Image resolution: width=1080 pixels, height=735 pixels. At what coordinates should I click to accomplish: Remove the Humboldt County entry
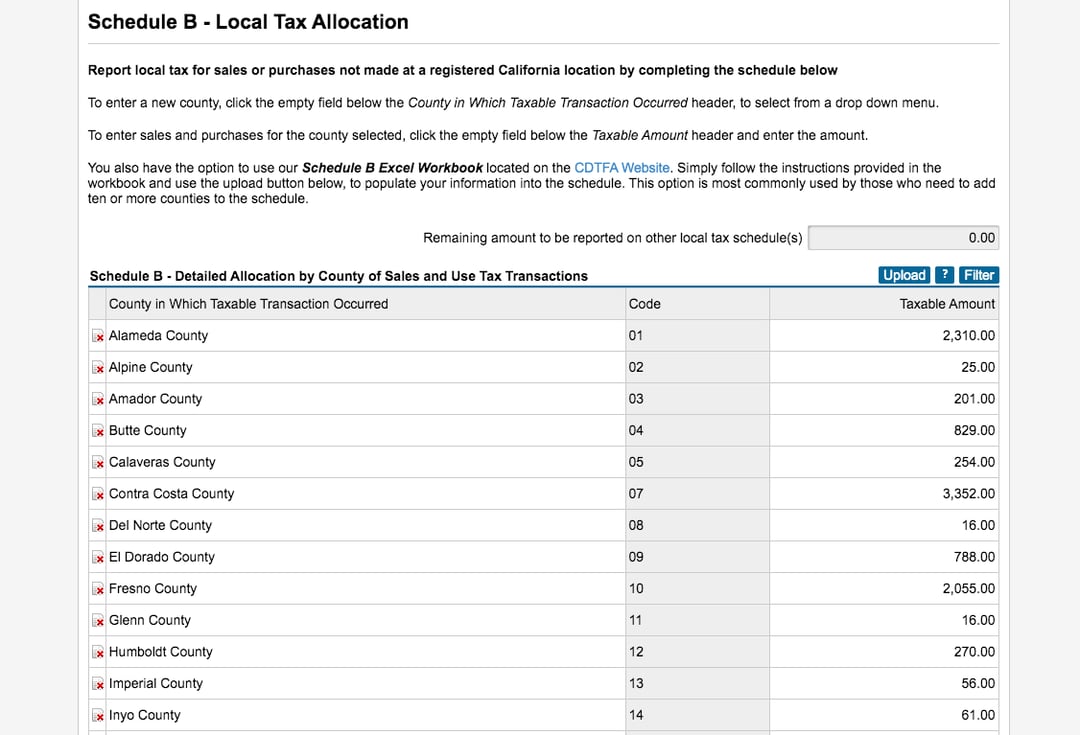pyautogui.click(x=98, y=653)
